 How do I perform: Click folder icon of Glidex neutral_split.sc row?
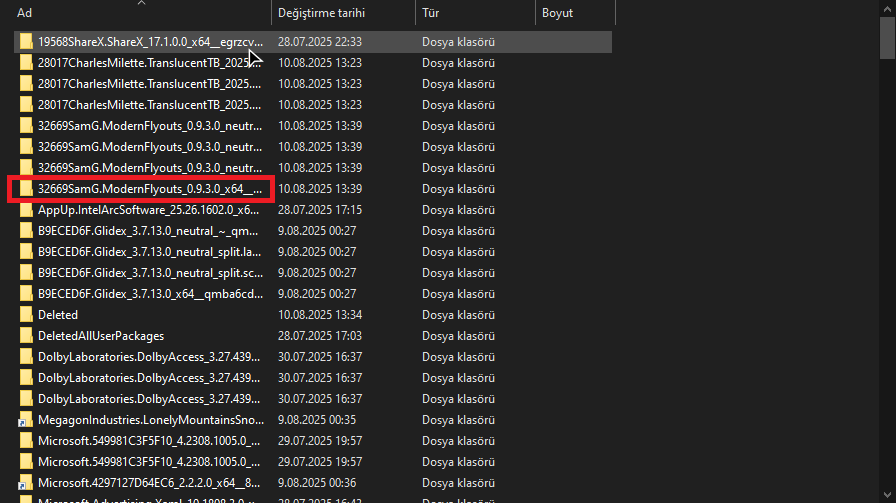tap(26, 273)
